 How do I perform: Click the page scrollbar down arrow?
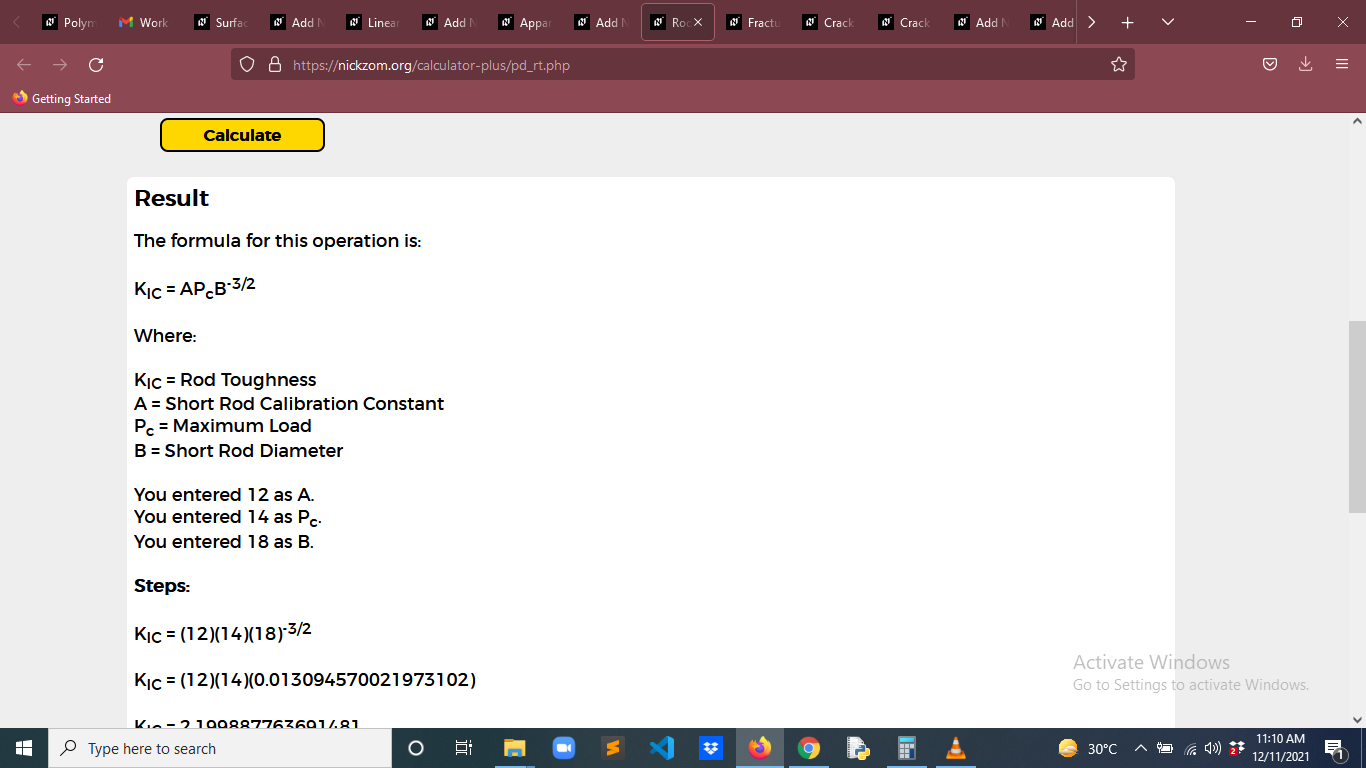[1357, 719]
